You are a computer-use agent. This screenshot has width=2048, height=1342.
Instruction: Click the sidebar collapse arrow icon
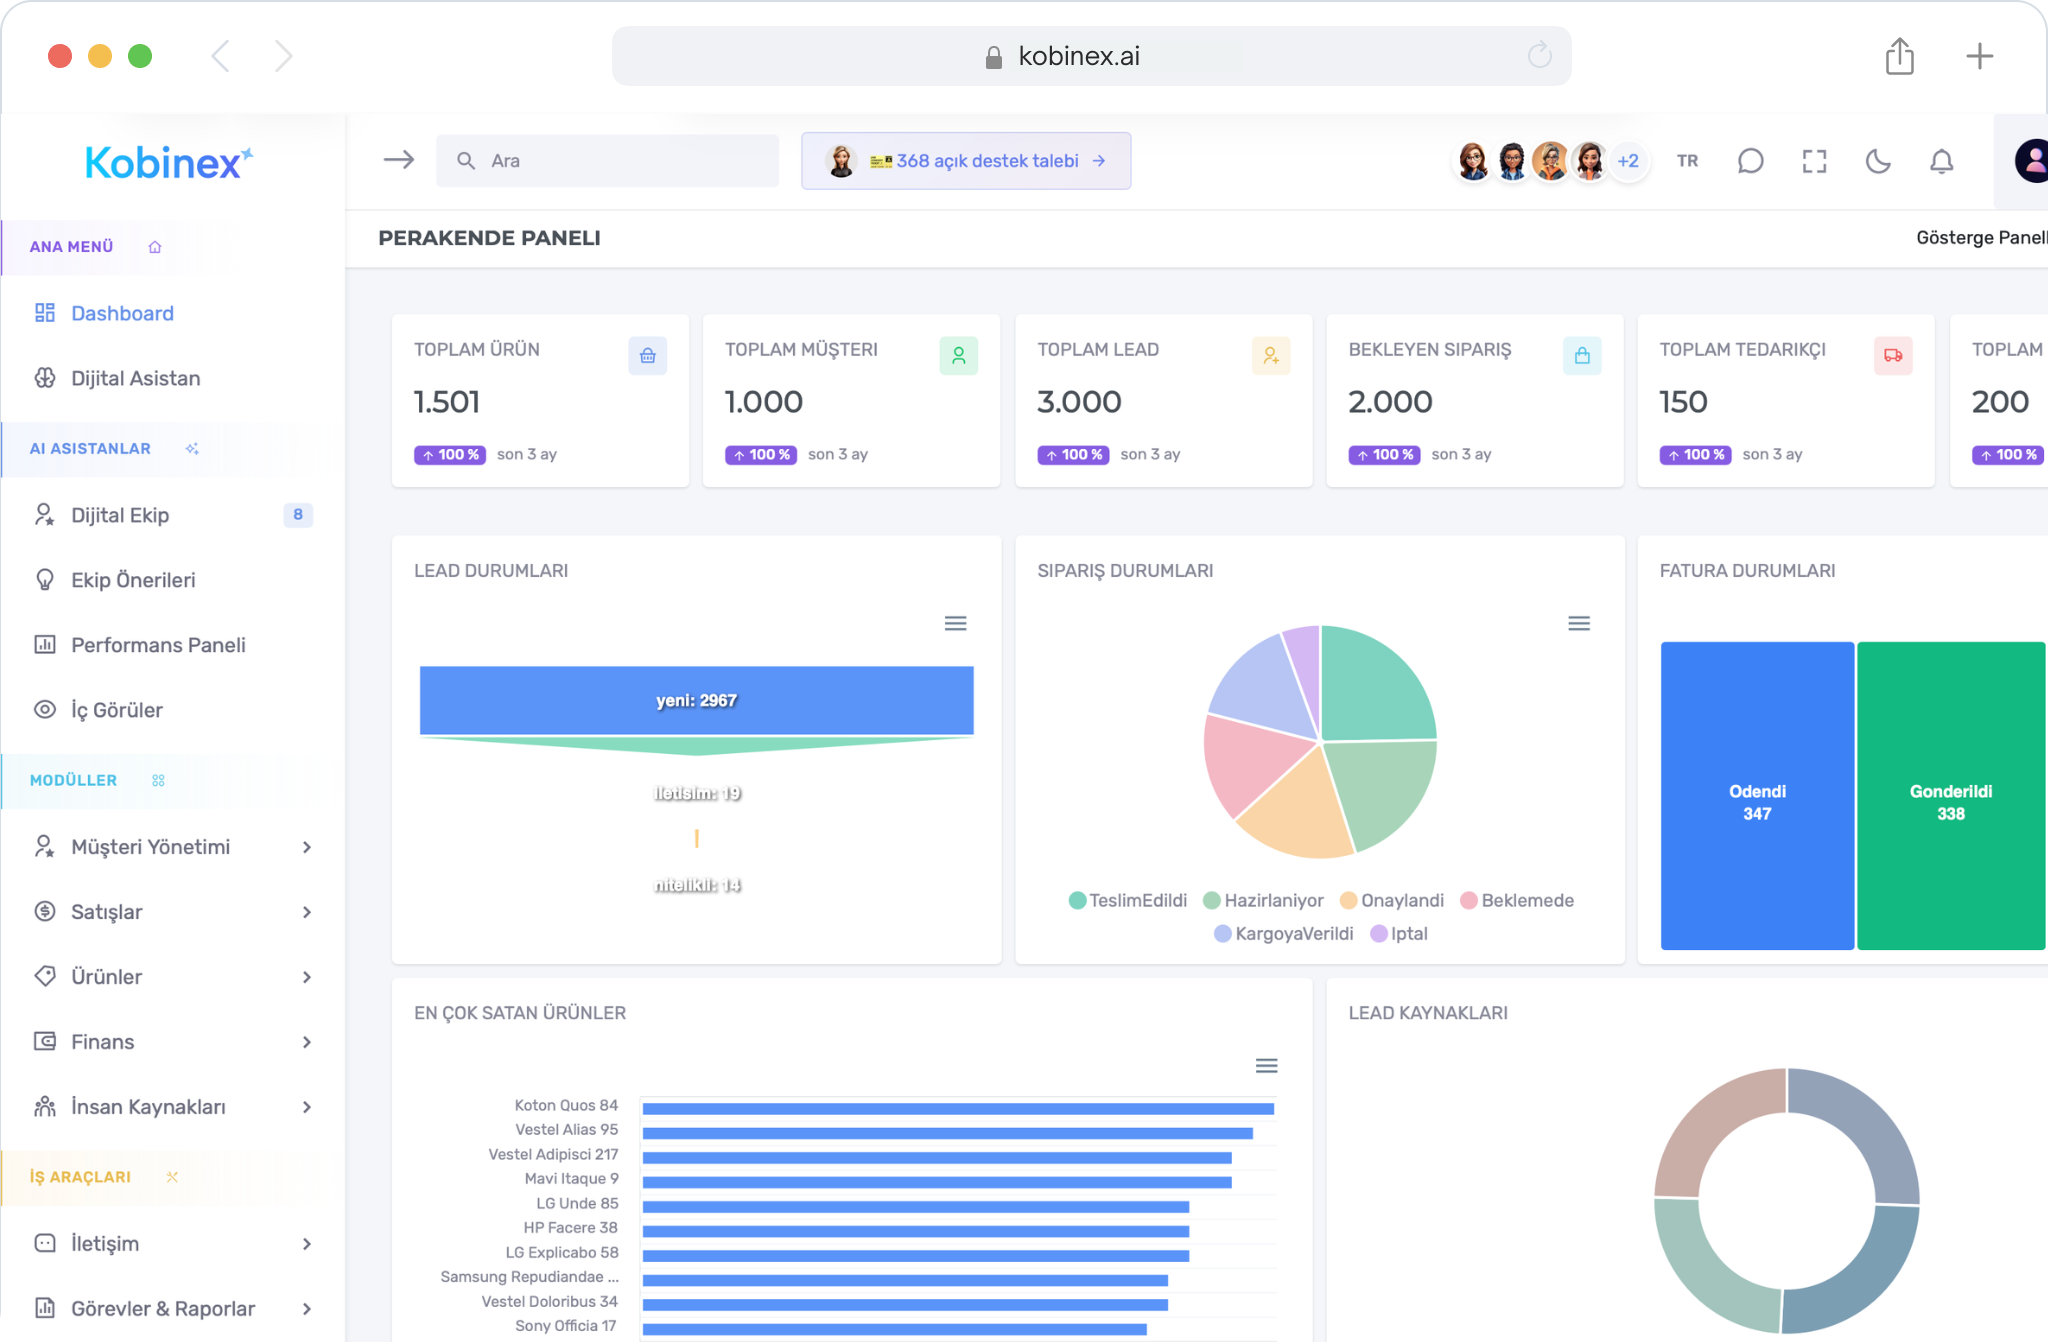click(399, 160)
